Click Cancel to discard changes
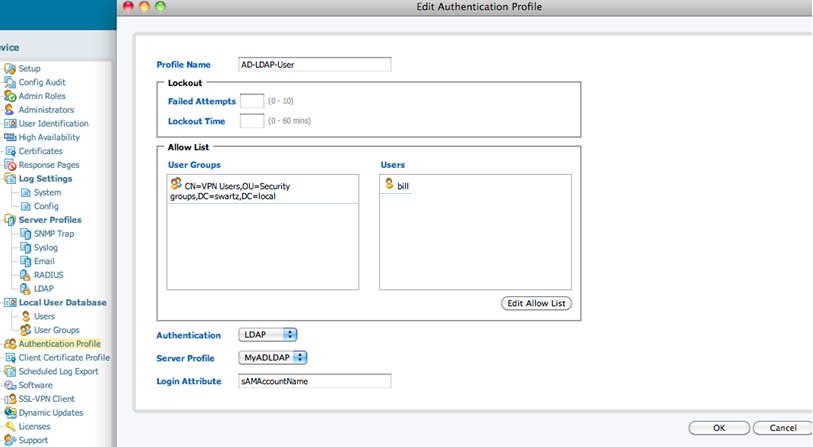The image size is (813, 447). [782, 428]
